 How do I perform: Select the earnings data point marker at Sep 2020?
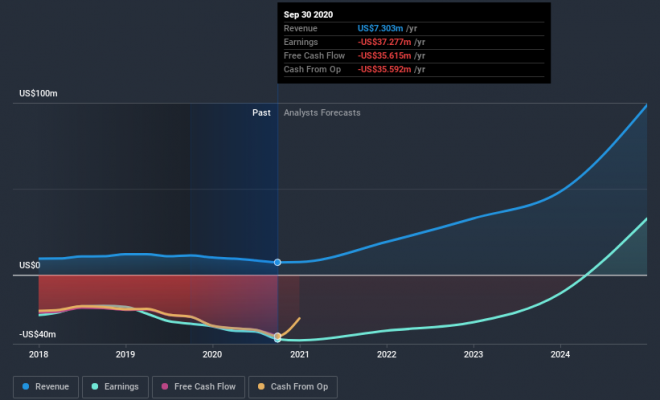pyautogui.click(x=278, y=339)
